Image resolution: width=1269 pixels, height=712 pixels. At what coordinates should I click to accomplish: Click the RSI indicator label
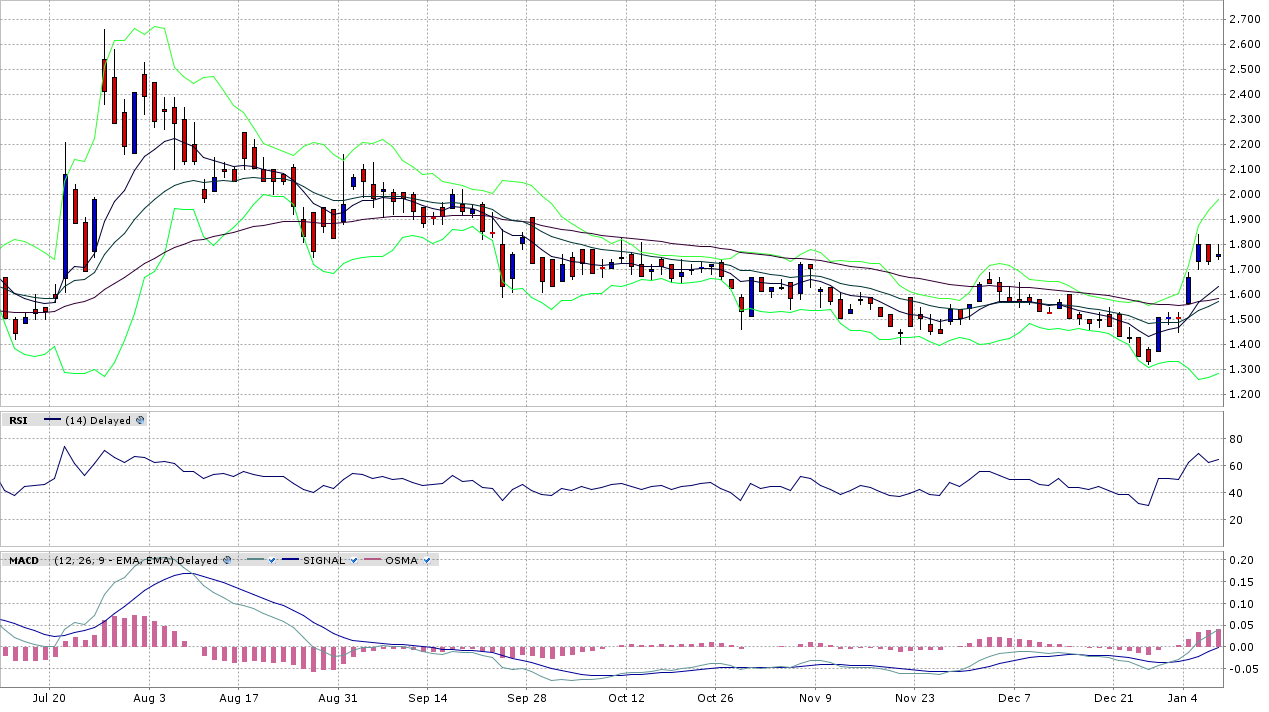pos(18,420)
